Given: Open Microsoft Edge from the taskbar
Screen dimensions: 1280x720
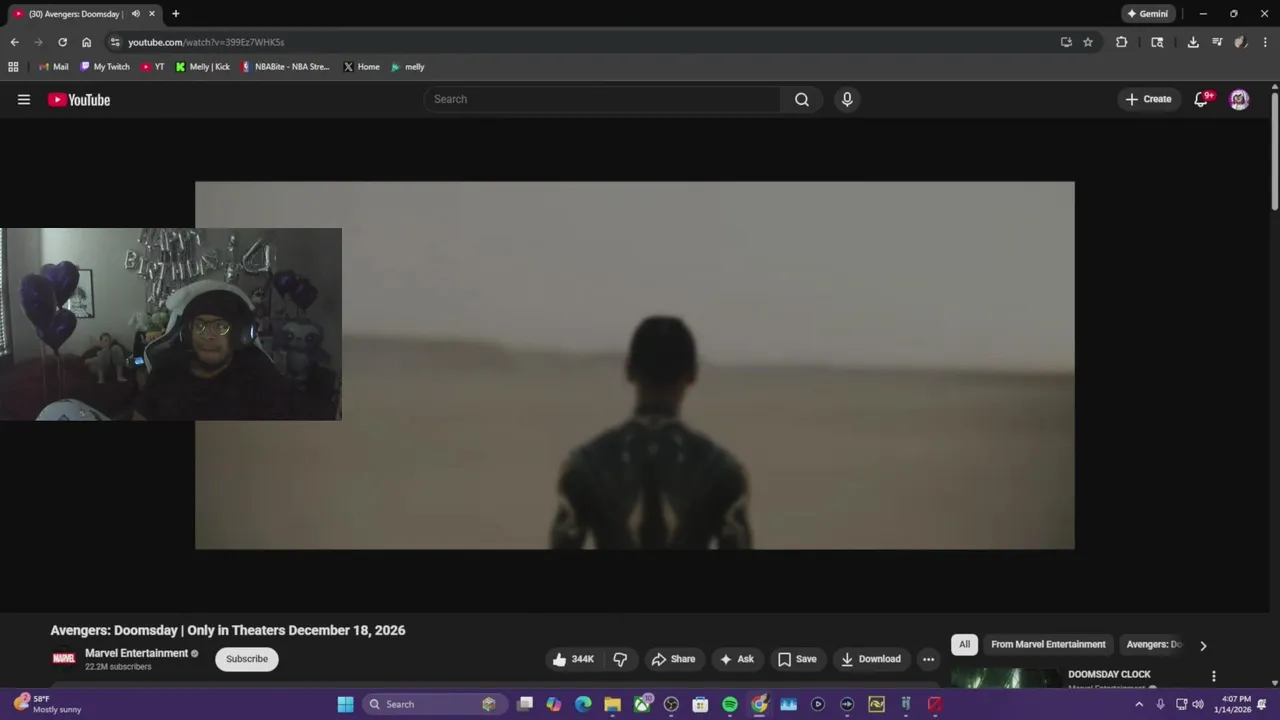Looking at the screenshot, I should (x=583, y=704).
